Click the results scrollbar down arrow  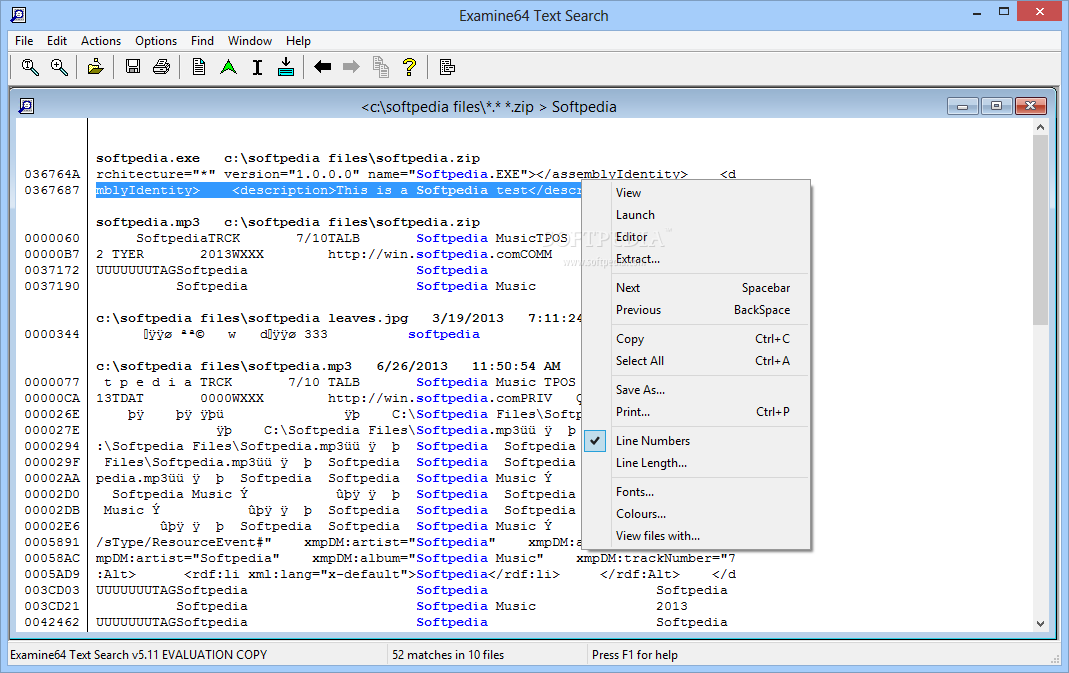1040,623
